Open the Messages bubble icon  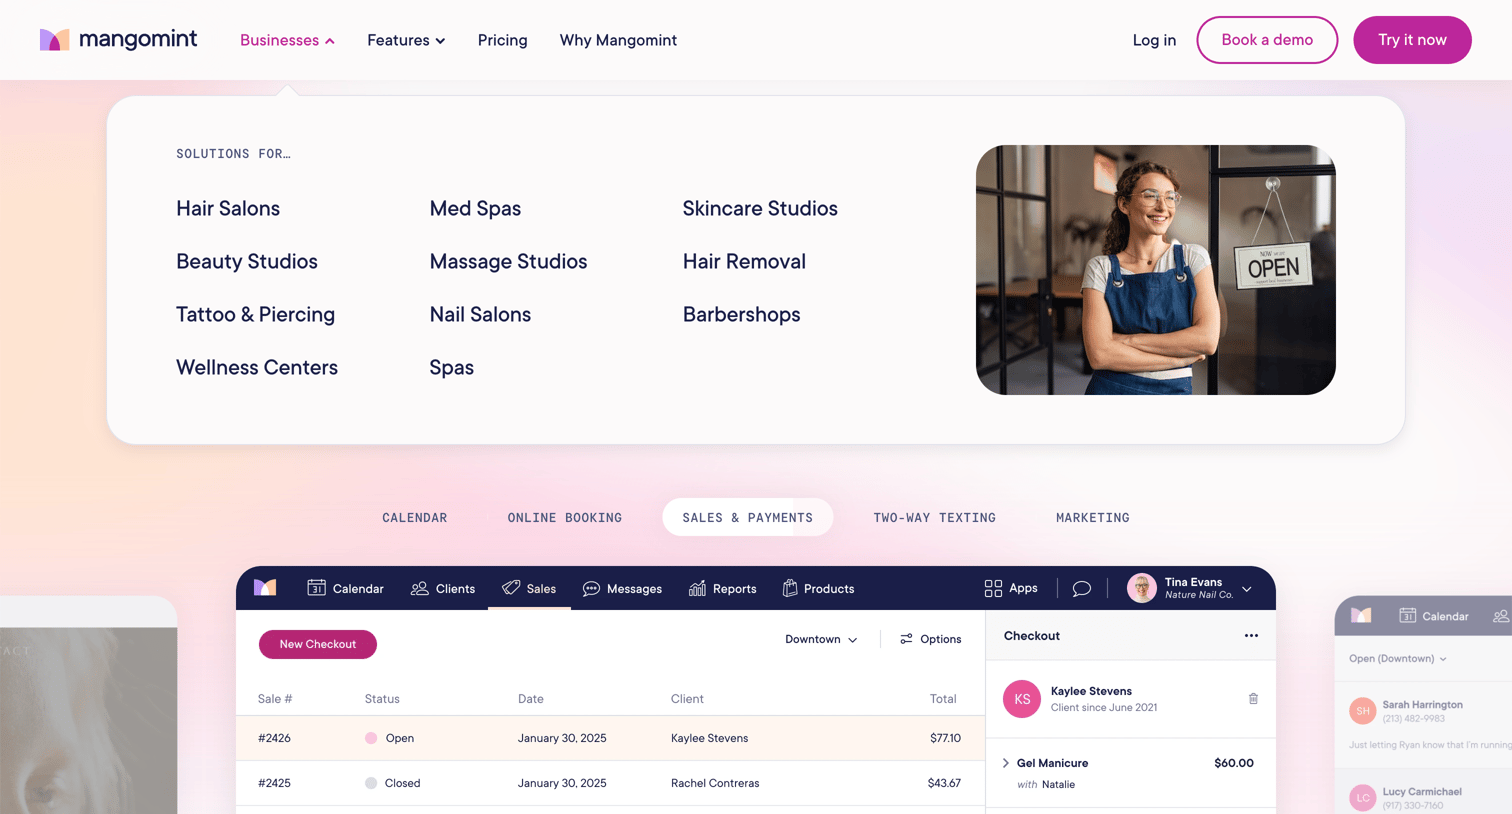click(591, 588)
